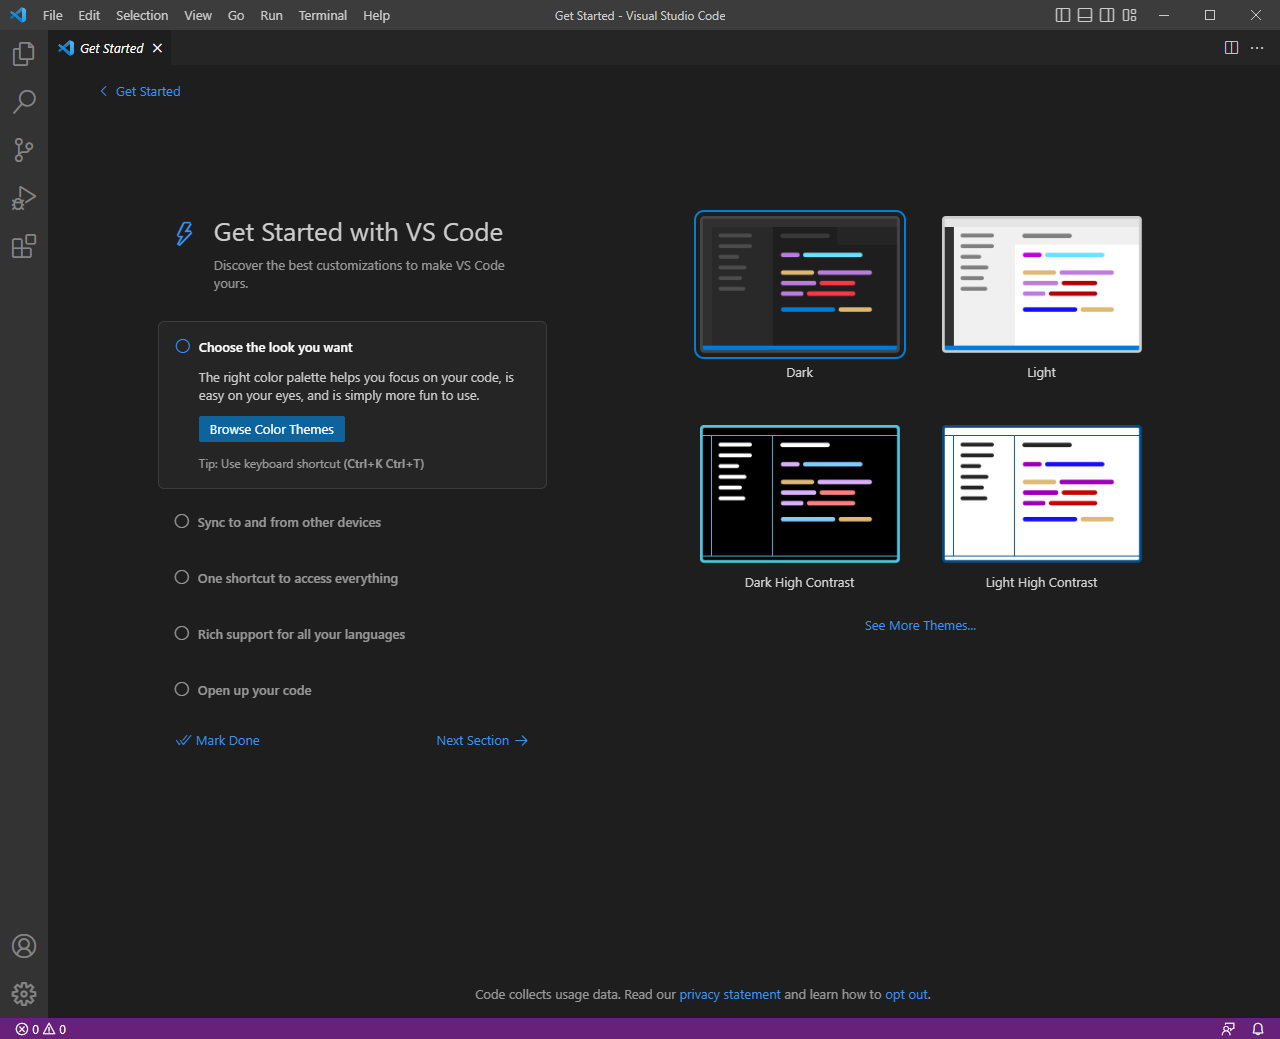Open the Explorer view in activity bar
Viewport: 1280px width, 1039px height.
[x=24, y=54]
